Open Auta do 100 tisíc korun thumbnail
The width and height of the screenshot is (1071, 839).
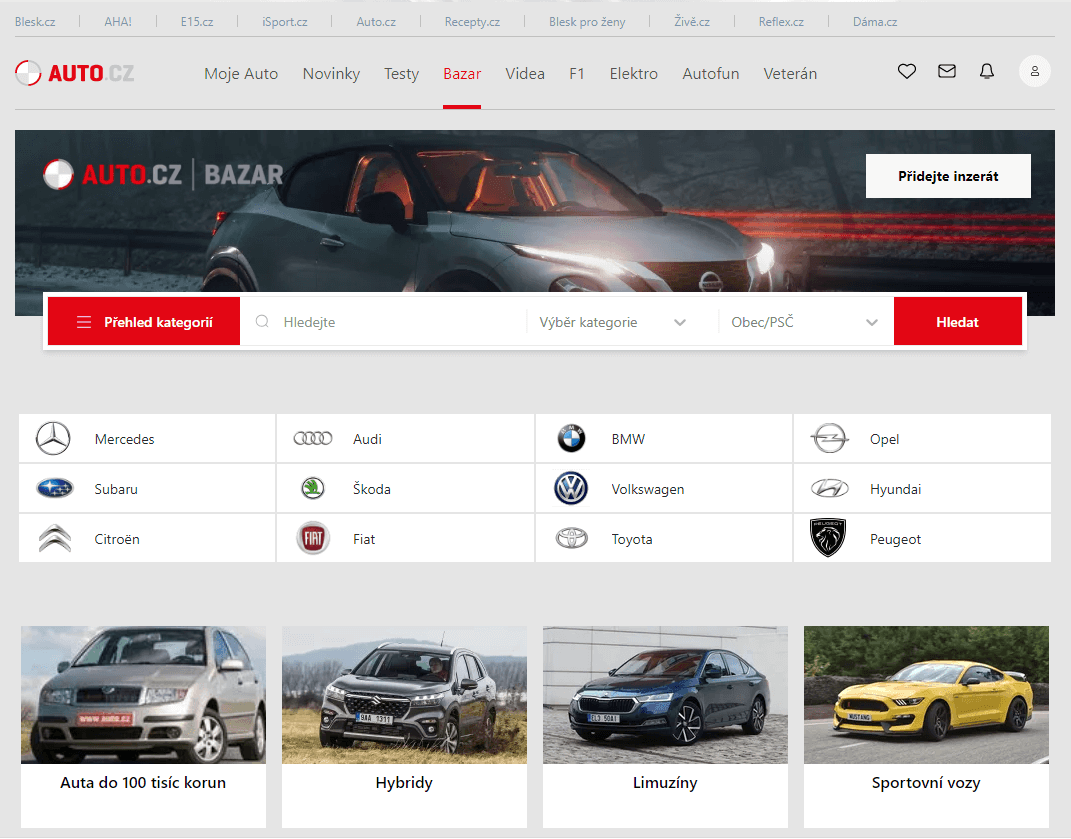click(x=143, y=695)
